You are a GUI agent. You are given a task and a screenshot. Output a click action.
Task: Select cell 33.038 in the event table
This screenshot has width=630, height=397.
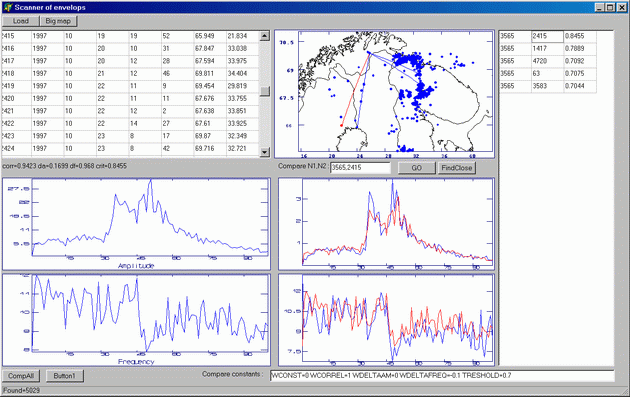pos(242,49)
